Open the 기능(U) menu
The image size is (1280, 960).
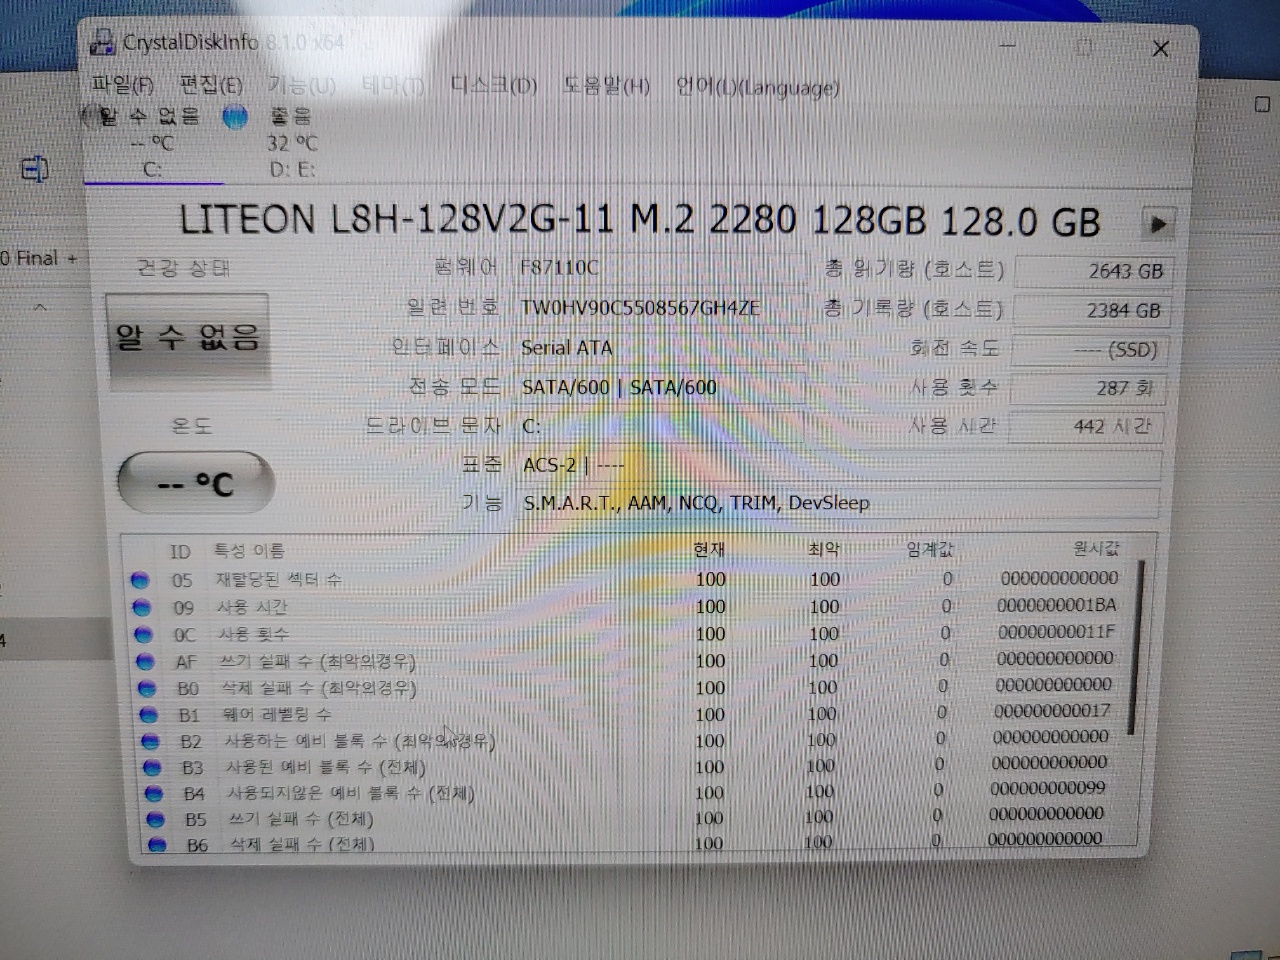click(x=301, y=85)
